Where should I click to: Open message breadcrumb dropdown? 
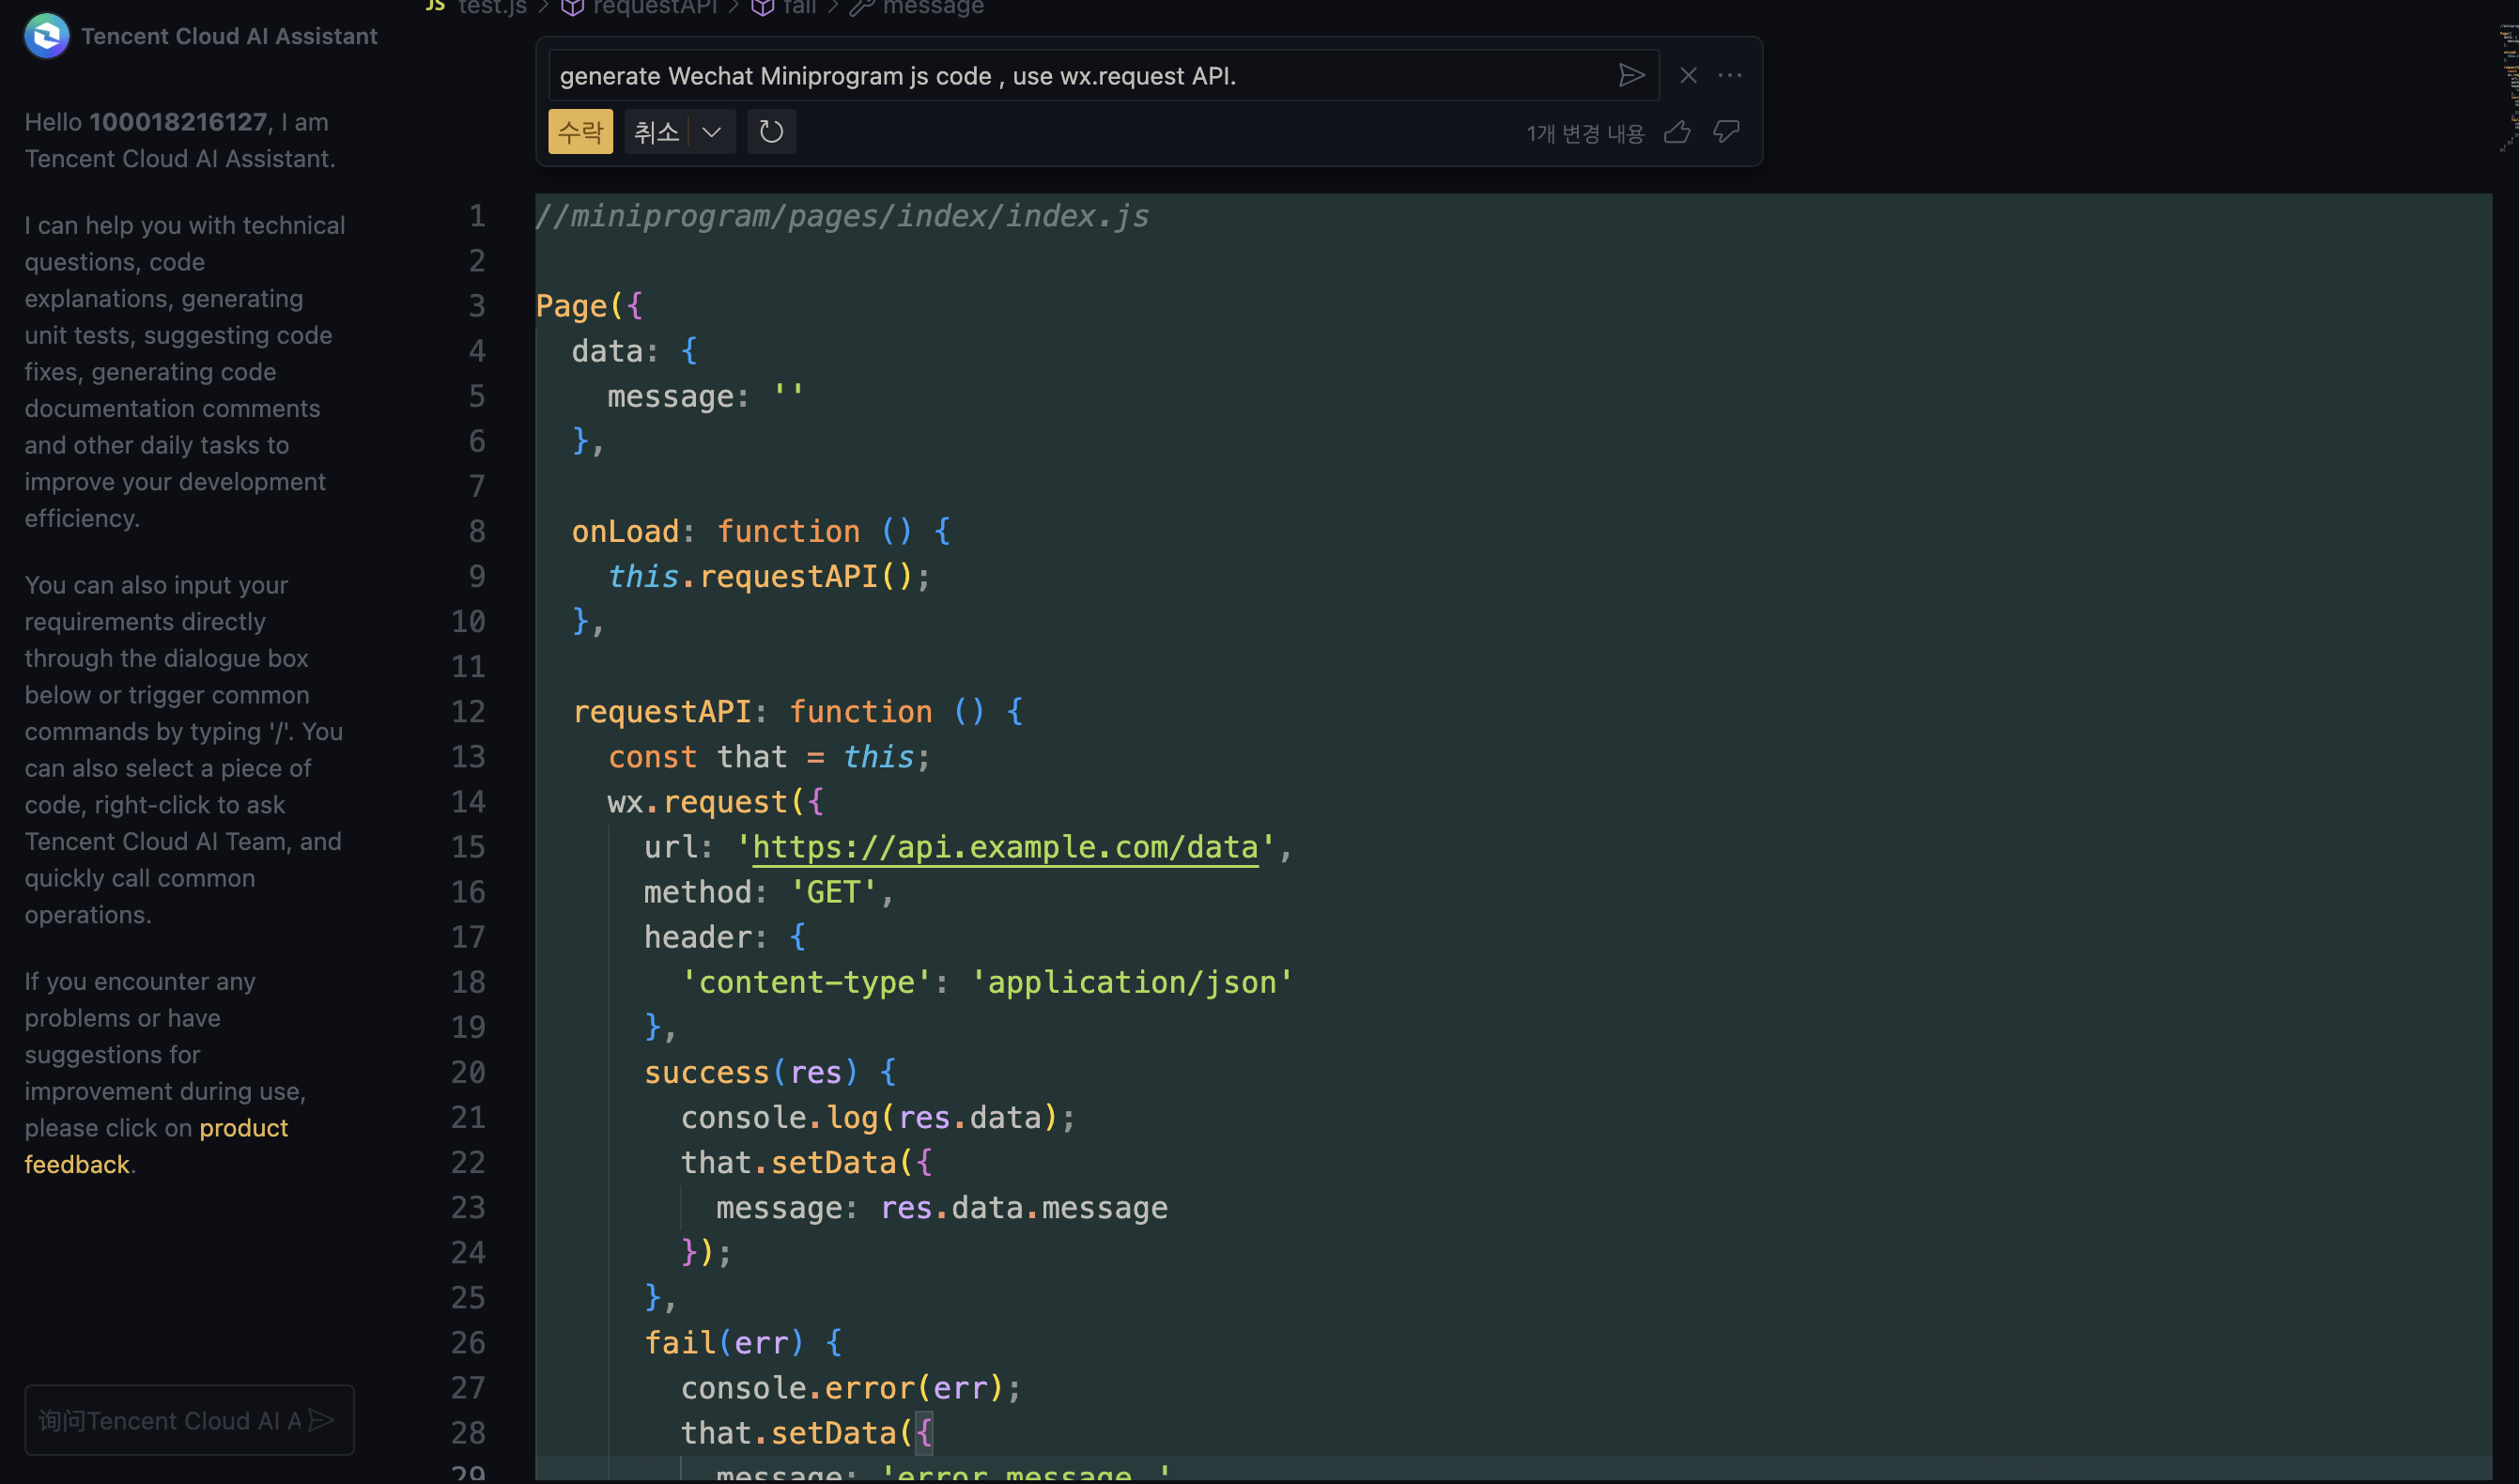click(932, 8)
